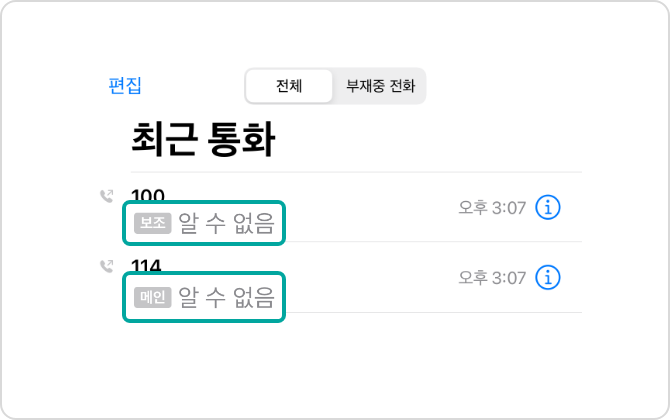670x420 pixels.
Task: Click outgoing call icon beside 100
Action: point(107,196)
